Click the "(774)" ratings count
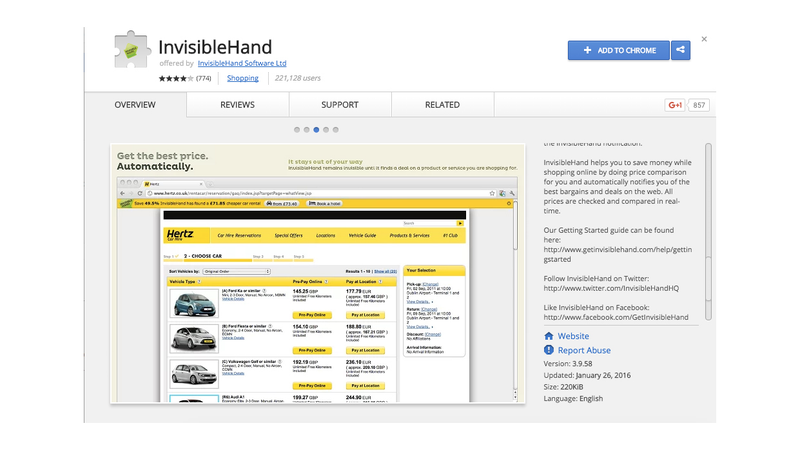 click(x=204, y=78)
